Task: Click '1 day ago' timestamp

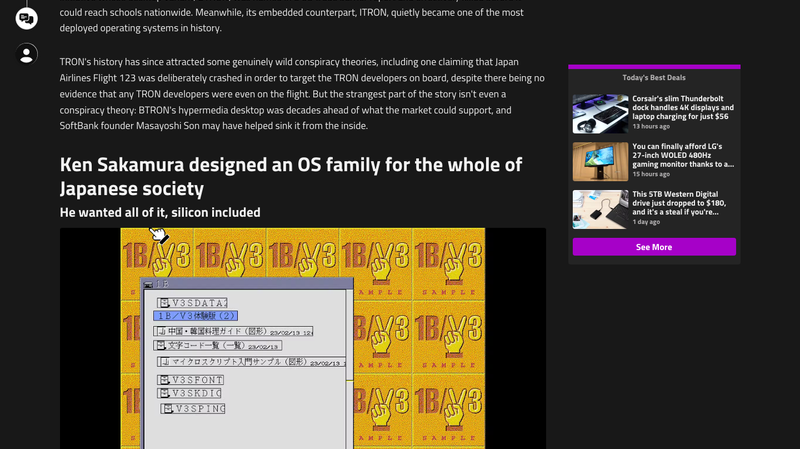Action: 646,222
